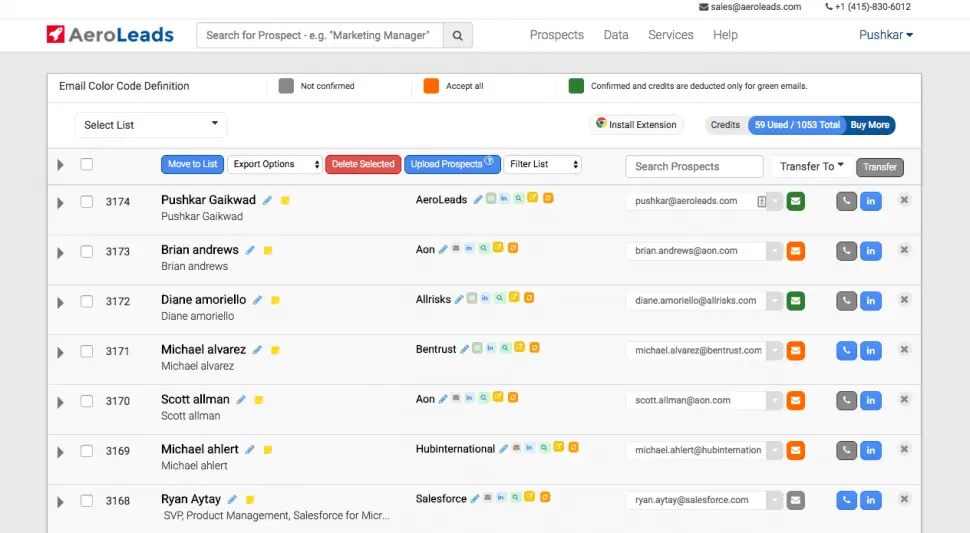
Task: Remove the Scott allman row with X
Action: 904,399
